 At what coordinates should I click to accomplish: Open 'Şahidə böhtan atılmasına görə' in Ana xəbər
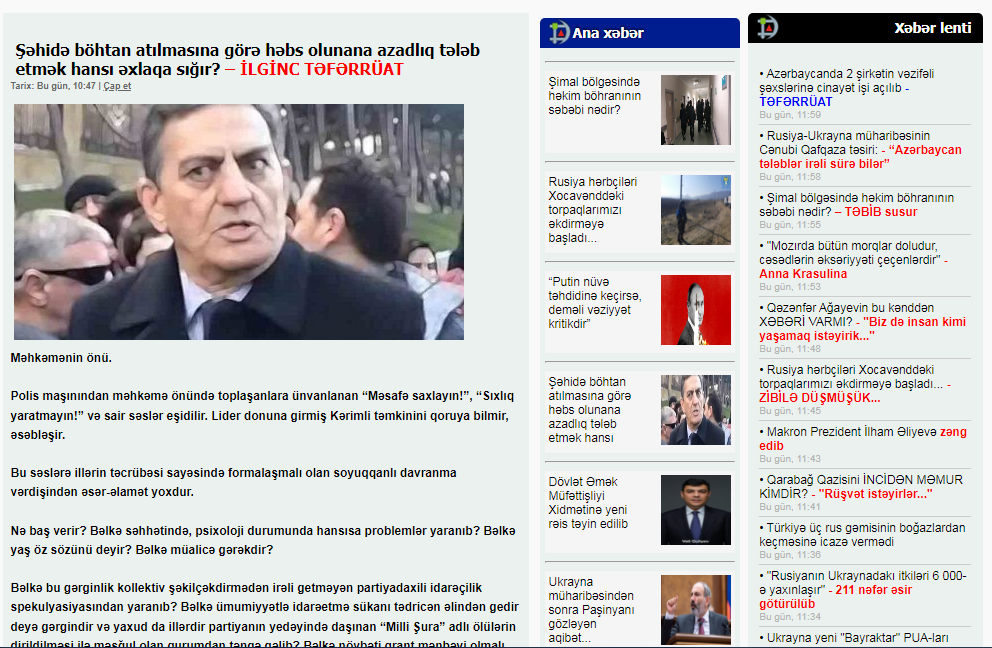(x=590, y=409)
